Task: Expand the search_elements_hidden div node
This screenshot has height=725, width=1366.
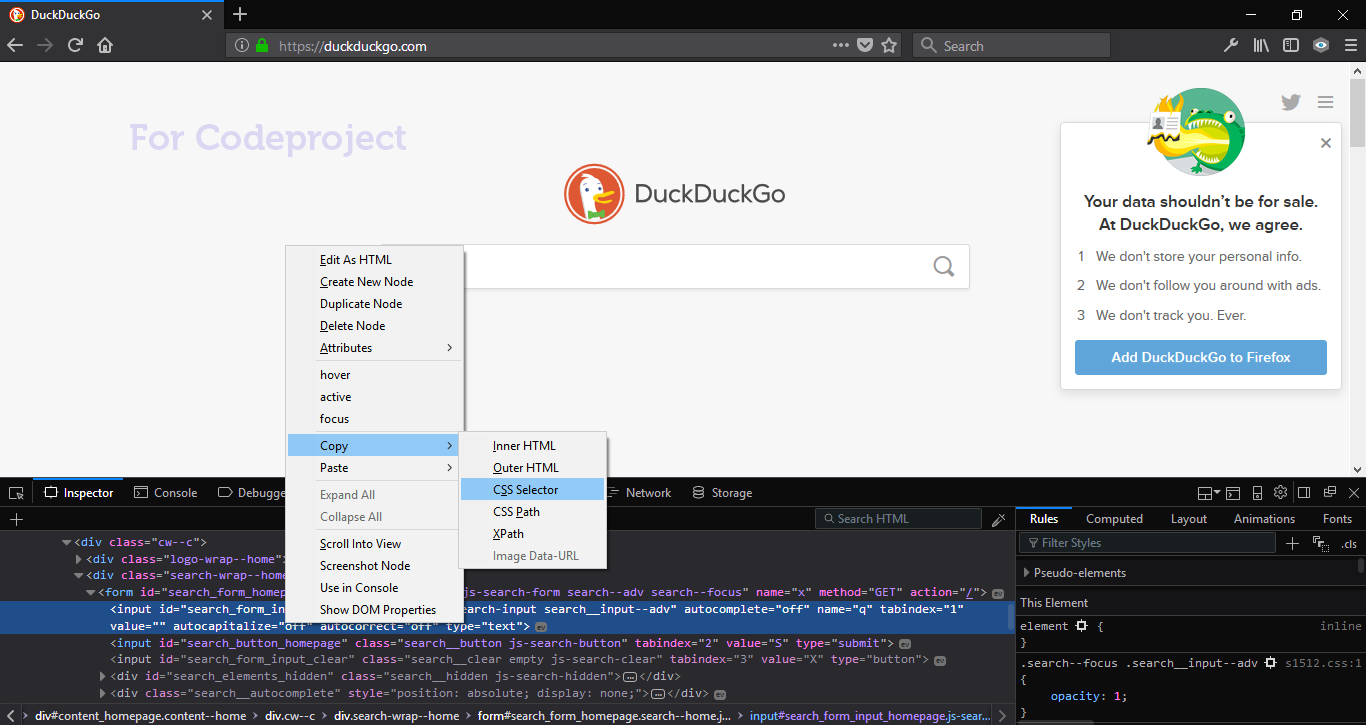Action: point(103,677)
